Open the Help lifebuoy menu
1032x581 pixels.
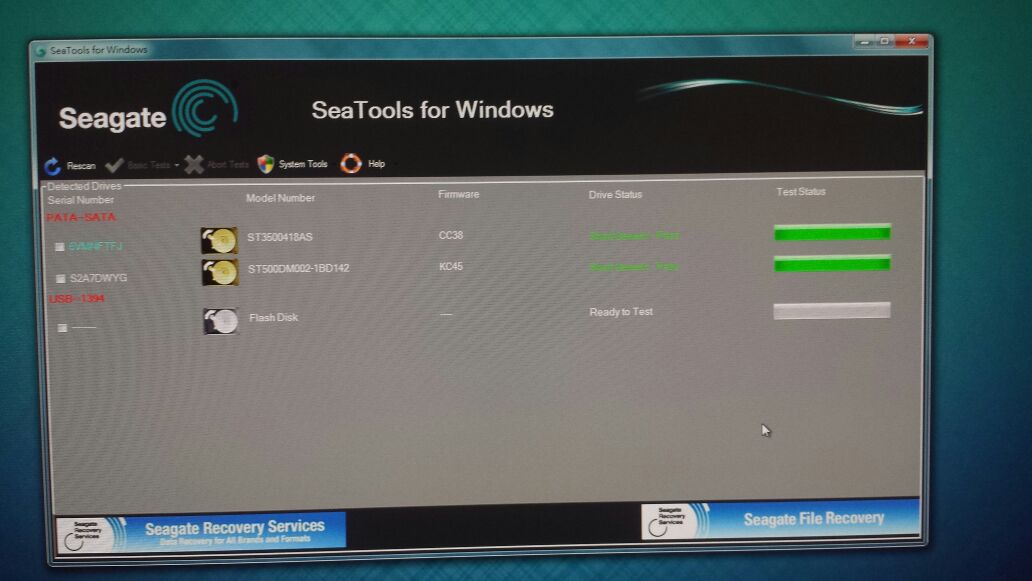click(363, 163)
